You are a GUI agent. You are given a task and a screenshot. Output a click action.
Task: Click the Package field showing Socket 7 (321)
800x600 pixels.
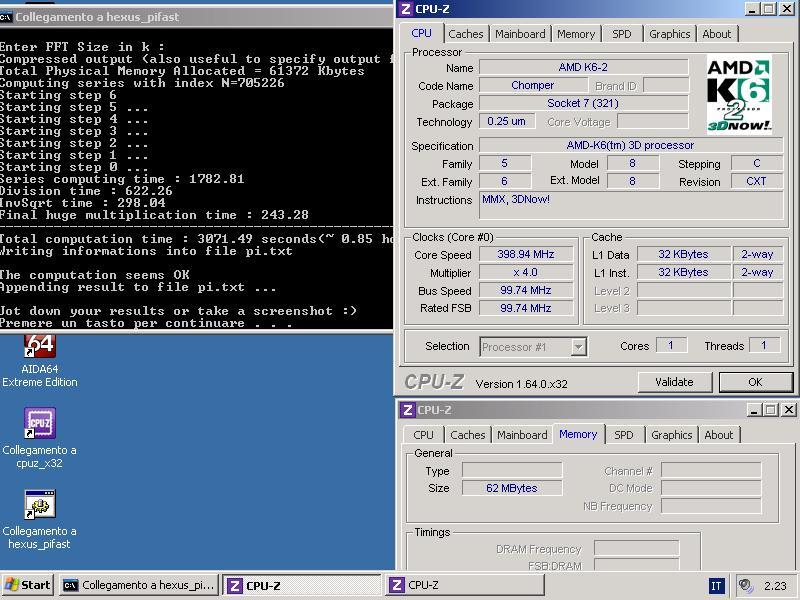[x=584, y=103]
